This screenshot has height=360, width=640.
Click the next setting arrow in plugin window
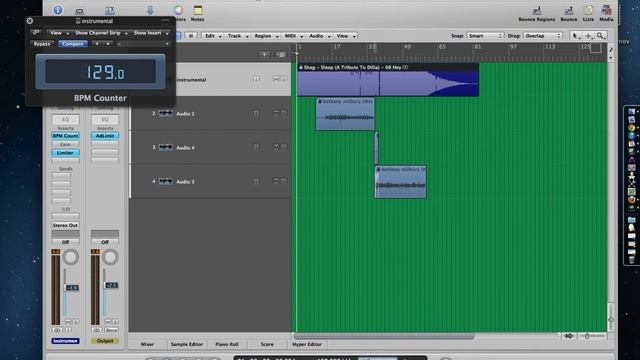click(107, 44)
